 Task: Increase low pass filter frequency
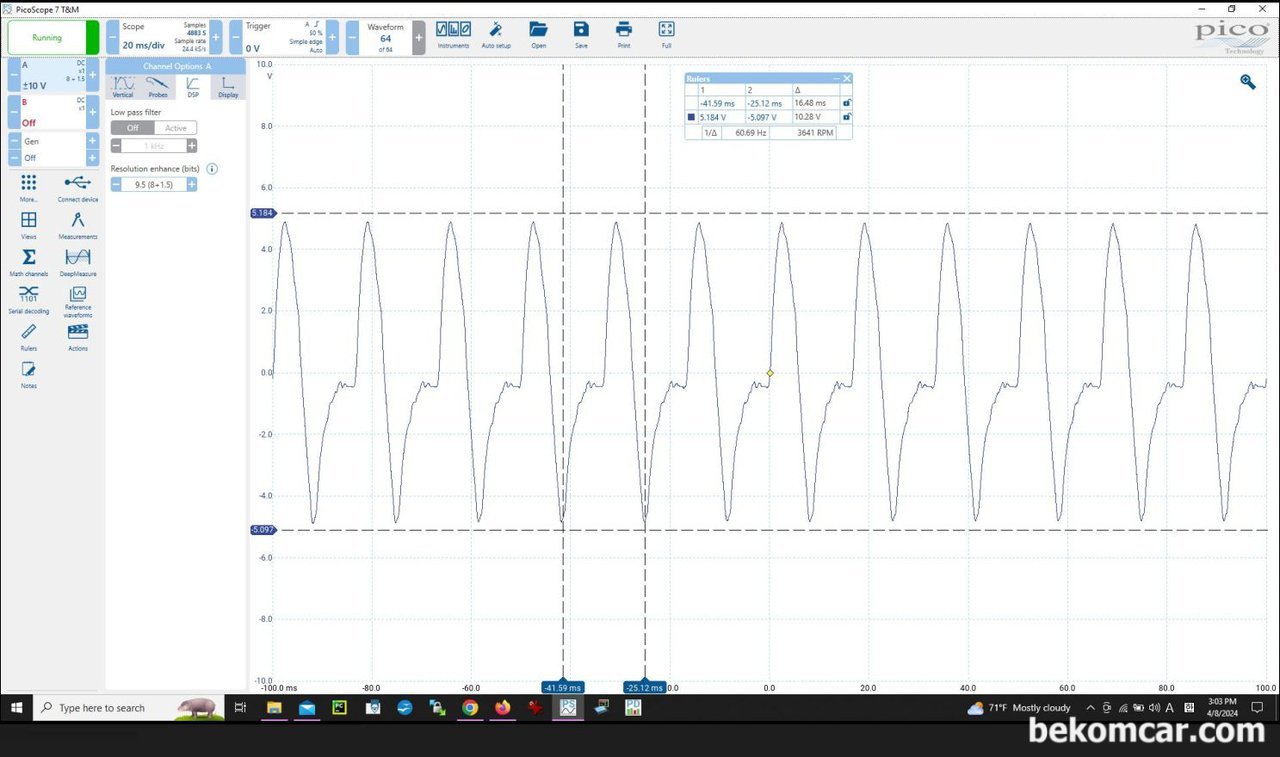click(192, 146)
